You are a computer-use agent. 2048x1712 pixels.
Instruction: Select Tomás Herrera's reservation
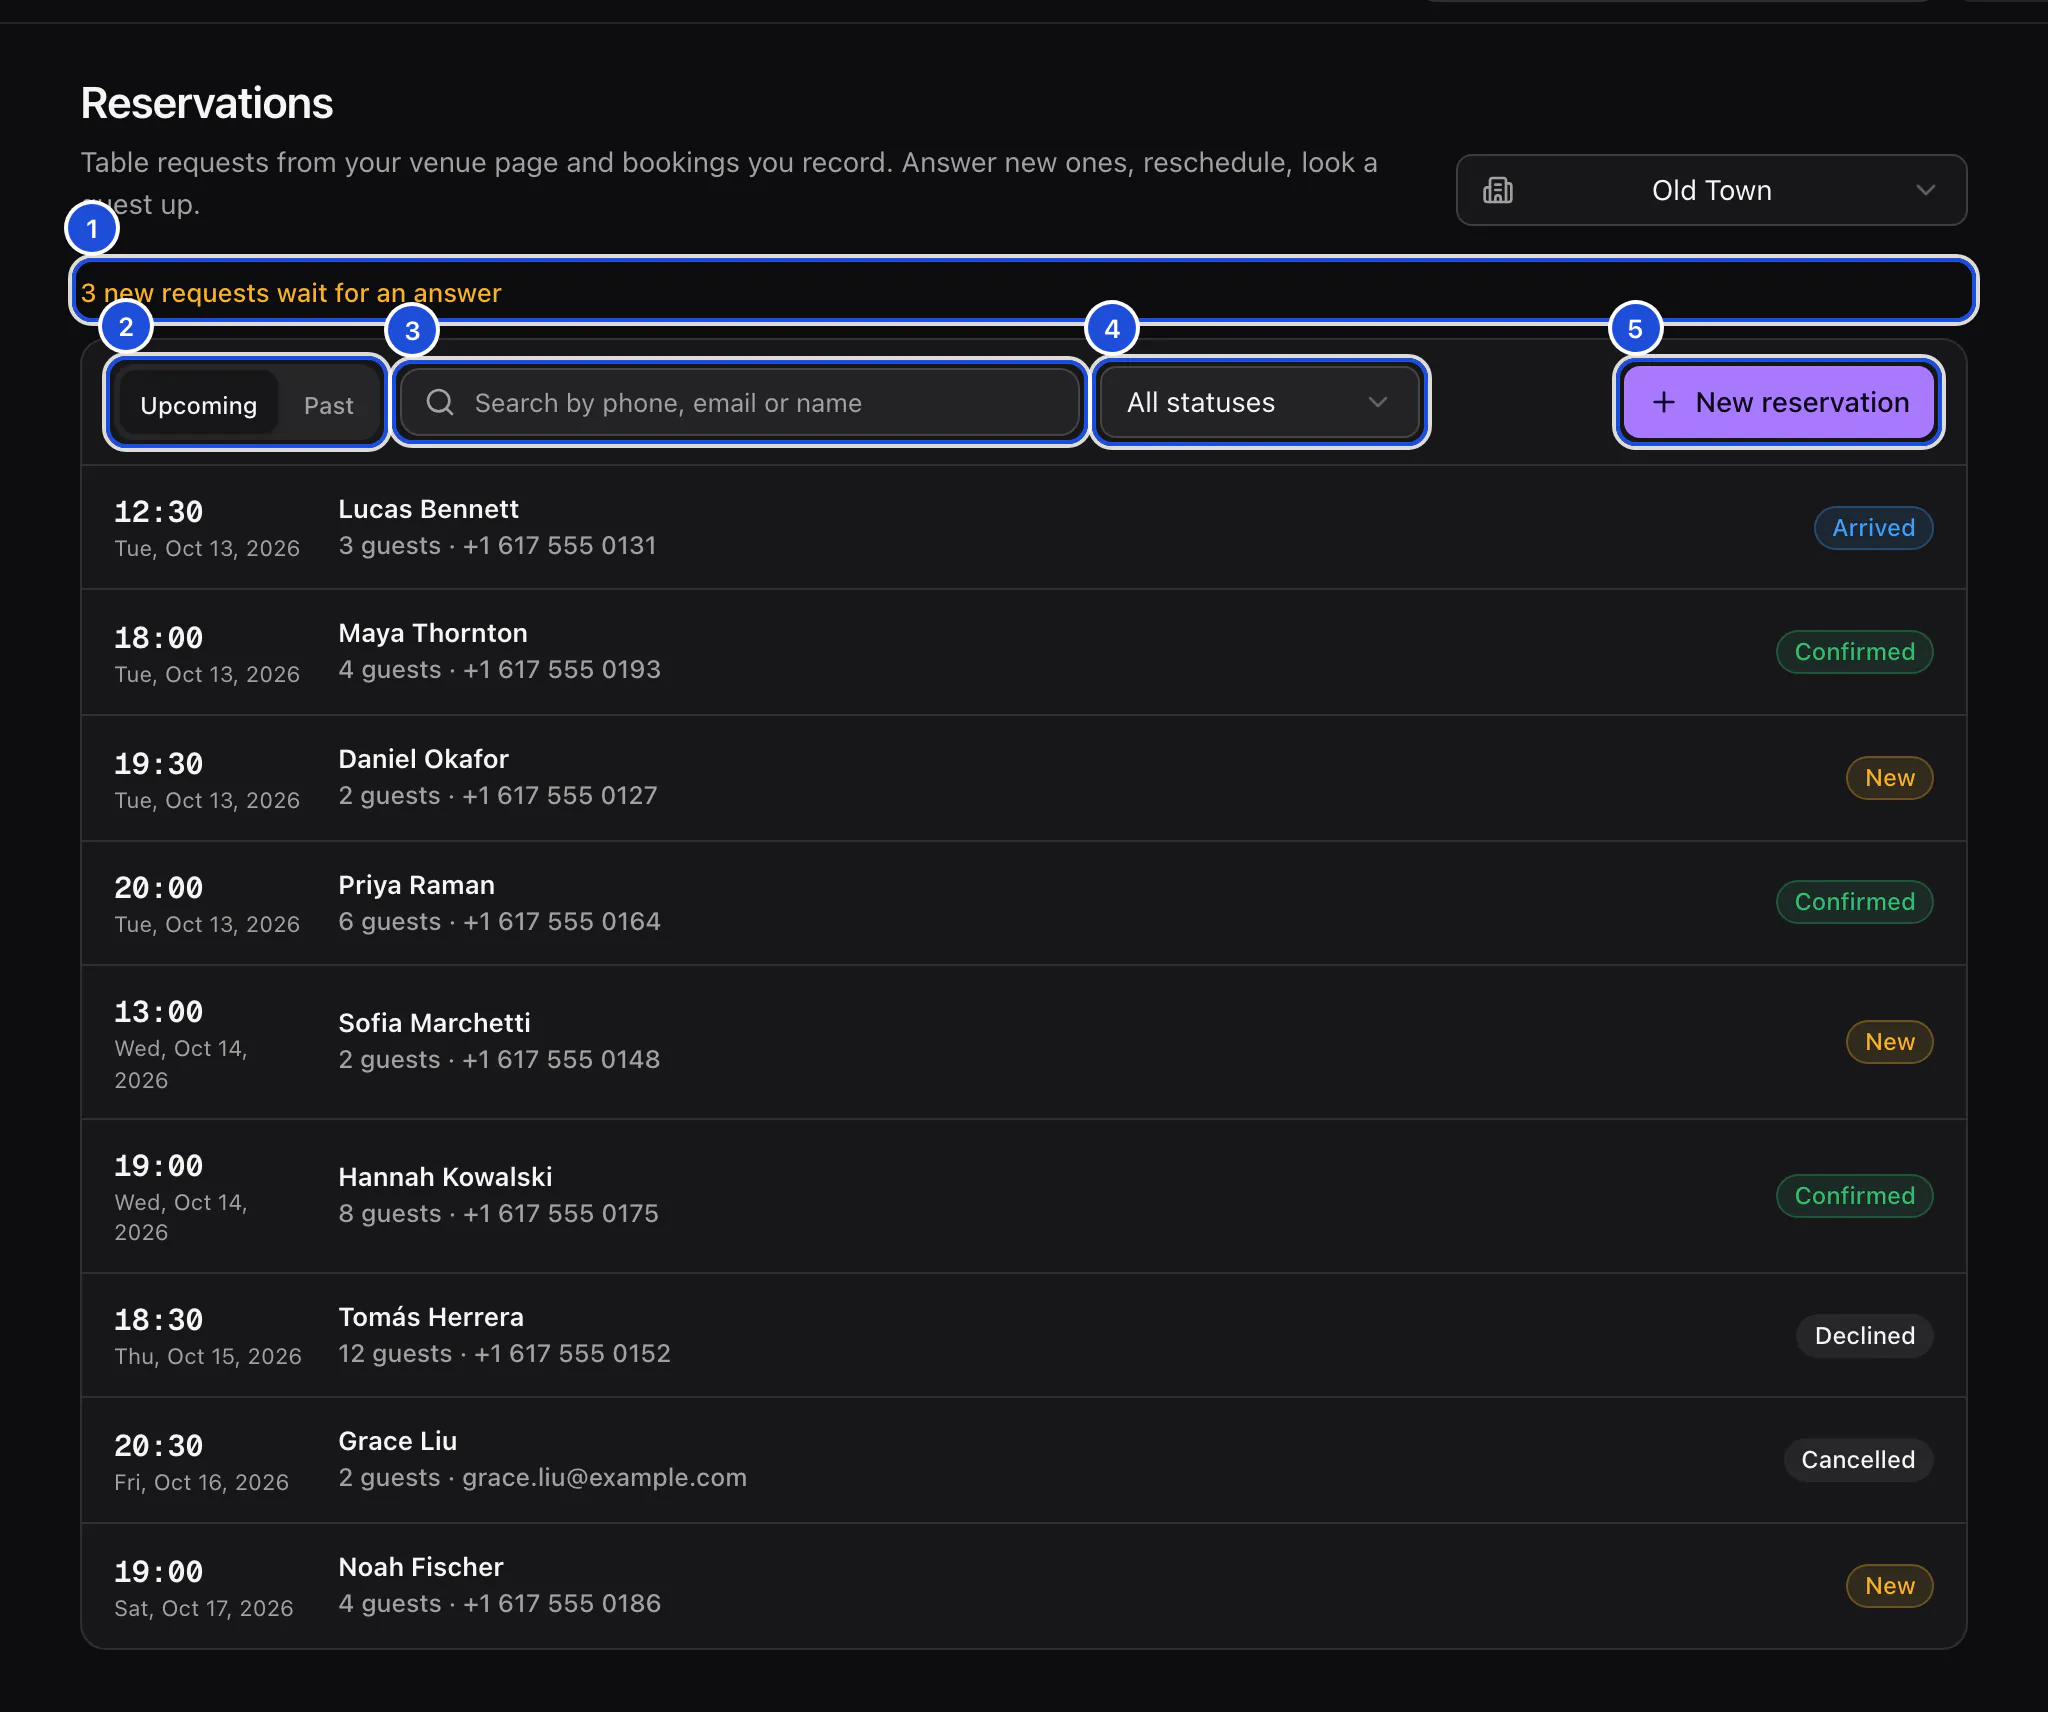1023,1335
